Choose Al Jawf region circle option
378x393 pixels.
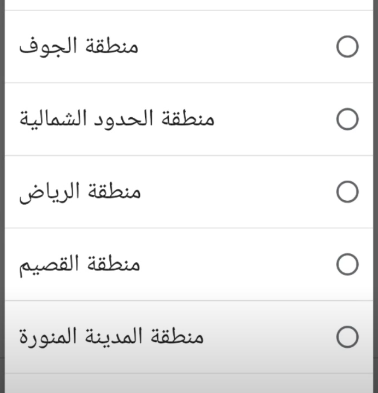coord(347,47)
